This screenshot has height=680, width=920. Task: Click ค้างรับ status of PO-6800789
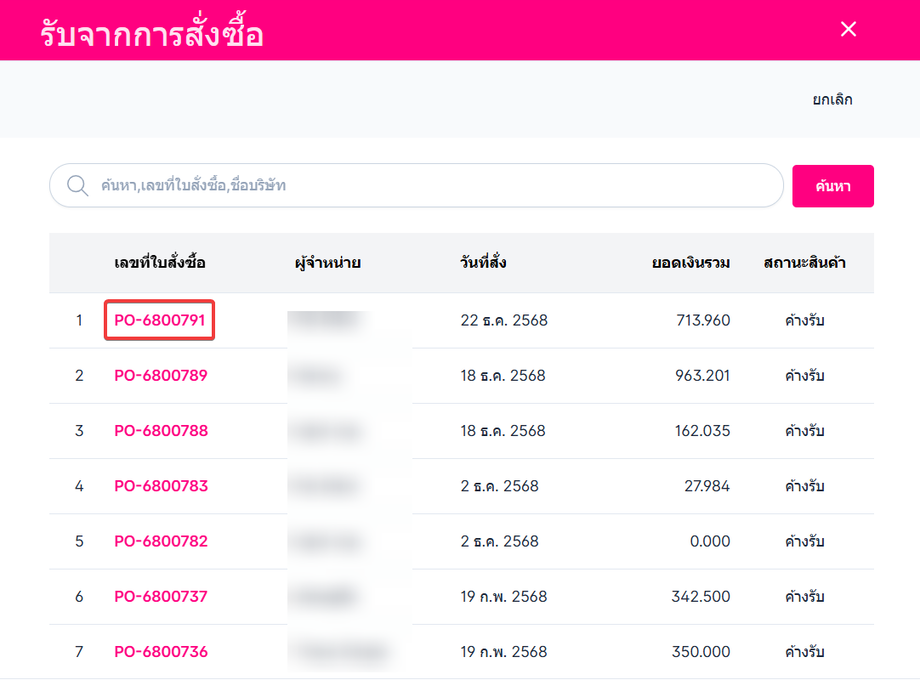pyautogui.click(x=804, y=375)
